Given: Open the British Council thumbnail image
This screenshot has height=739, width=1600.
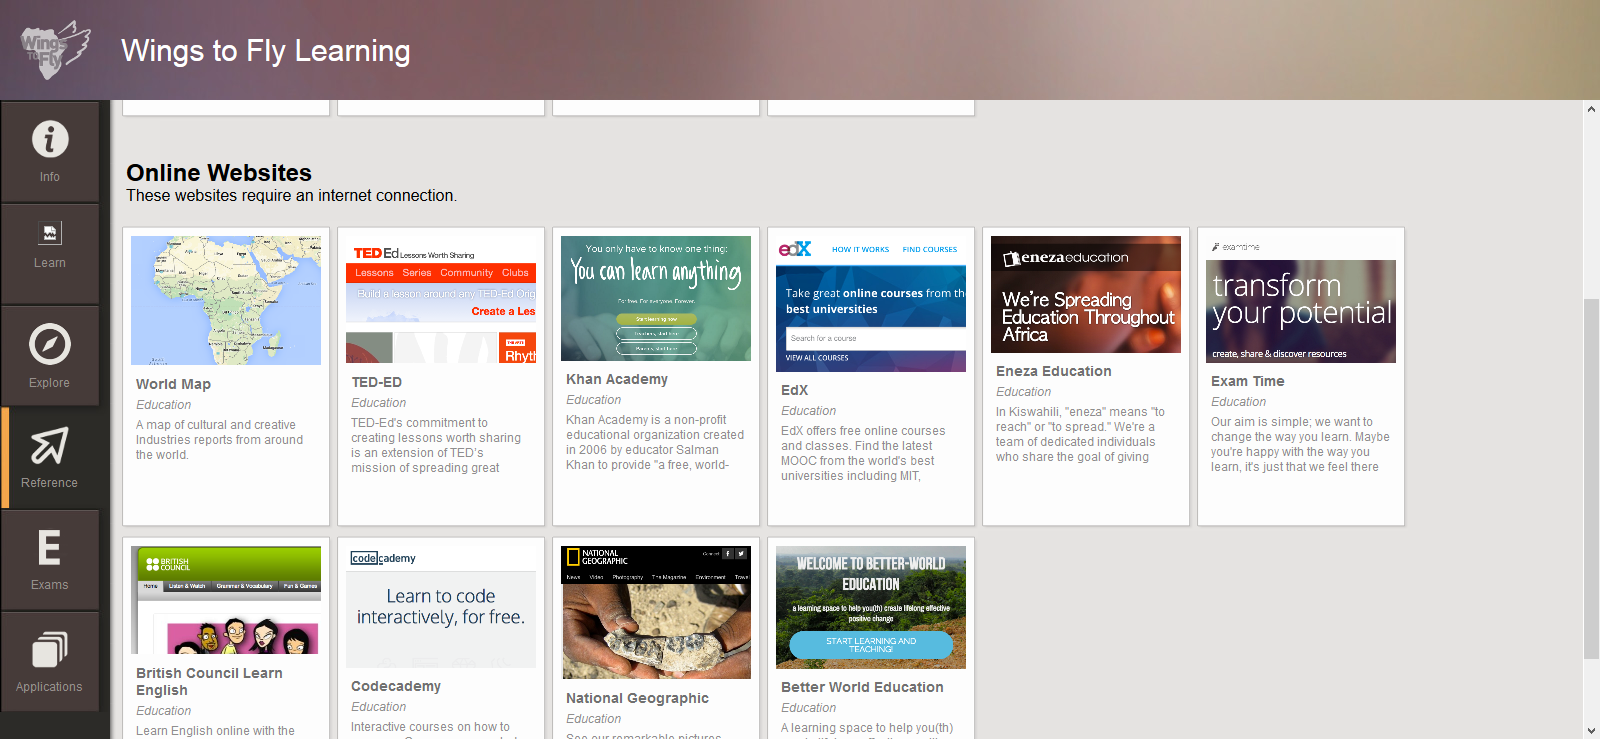Looking at the screenshot, I should click(x=226, y=600).
